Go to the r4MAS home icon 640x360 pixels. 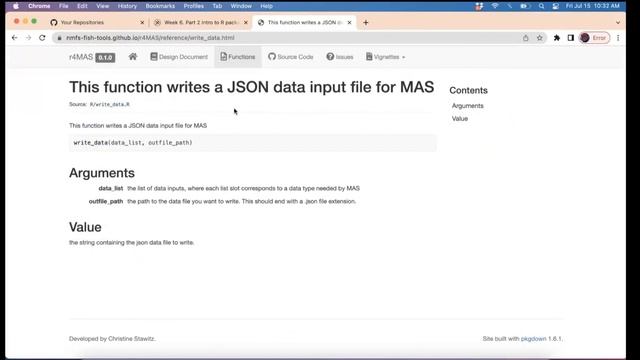(x=133, y=57)
